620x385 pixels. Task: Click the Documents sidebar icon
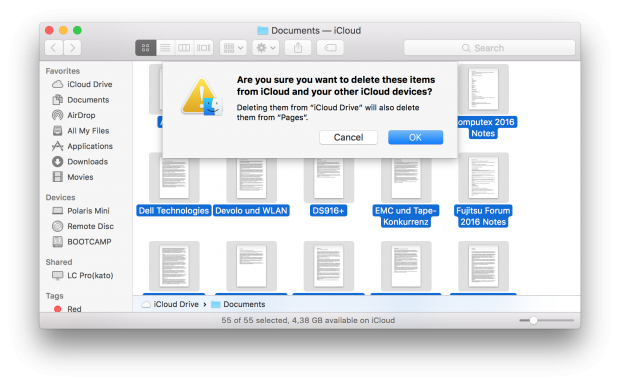tap(58, 100)
